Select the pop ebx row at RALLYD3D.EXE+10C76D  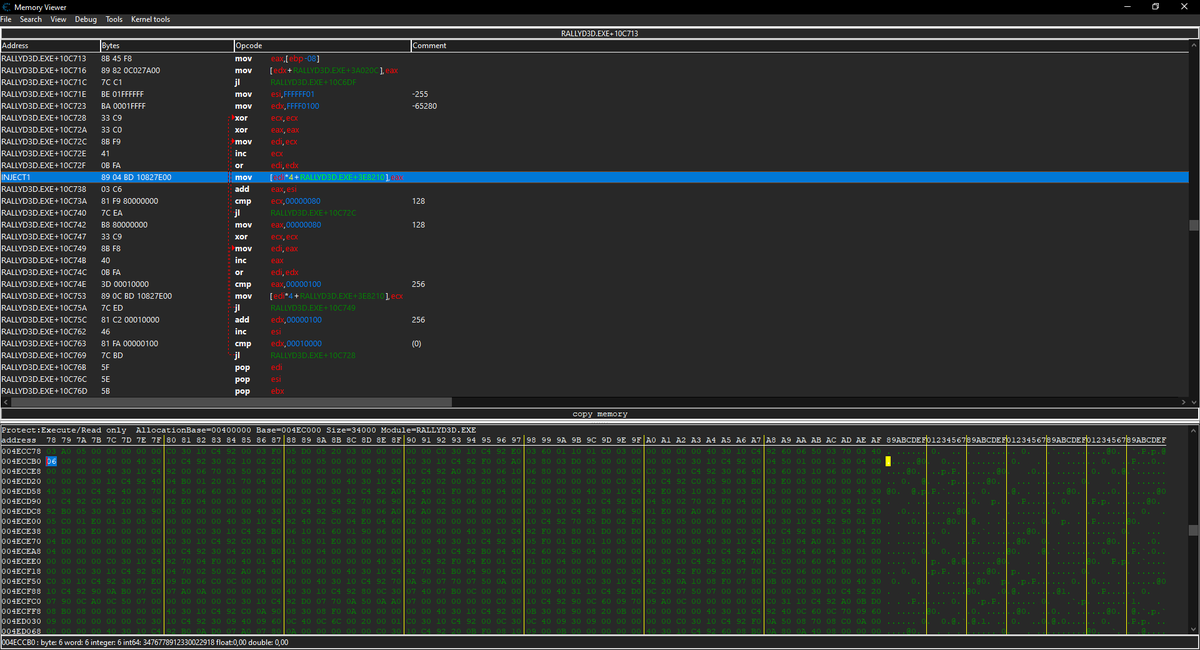point(594,391)
